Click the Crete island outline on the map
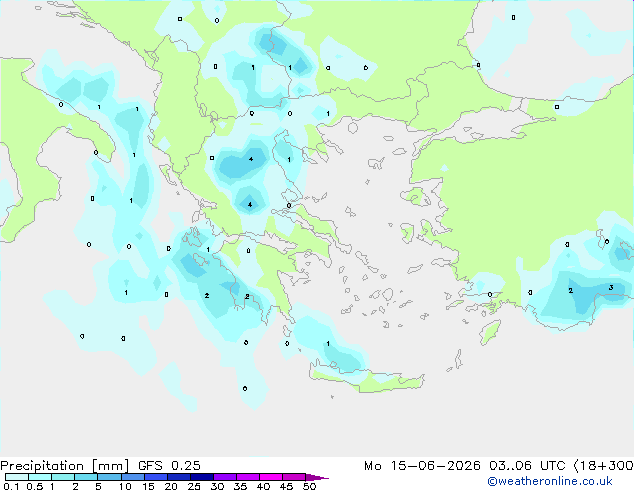The height and width of the screenshot is (490, 634). click(367, 378)
